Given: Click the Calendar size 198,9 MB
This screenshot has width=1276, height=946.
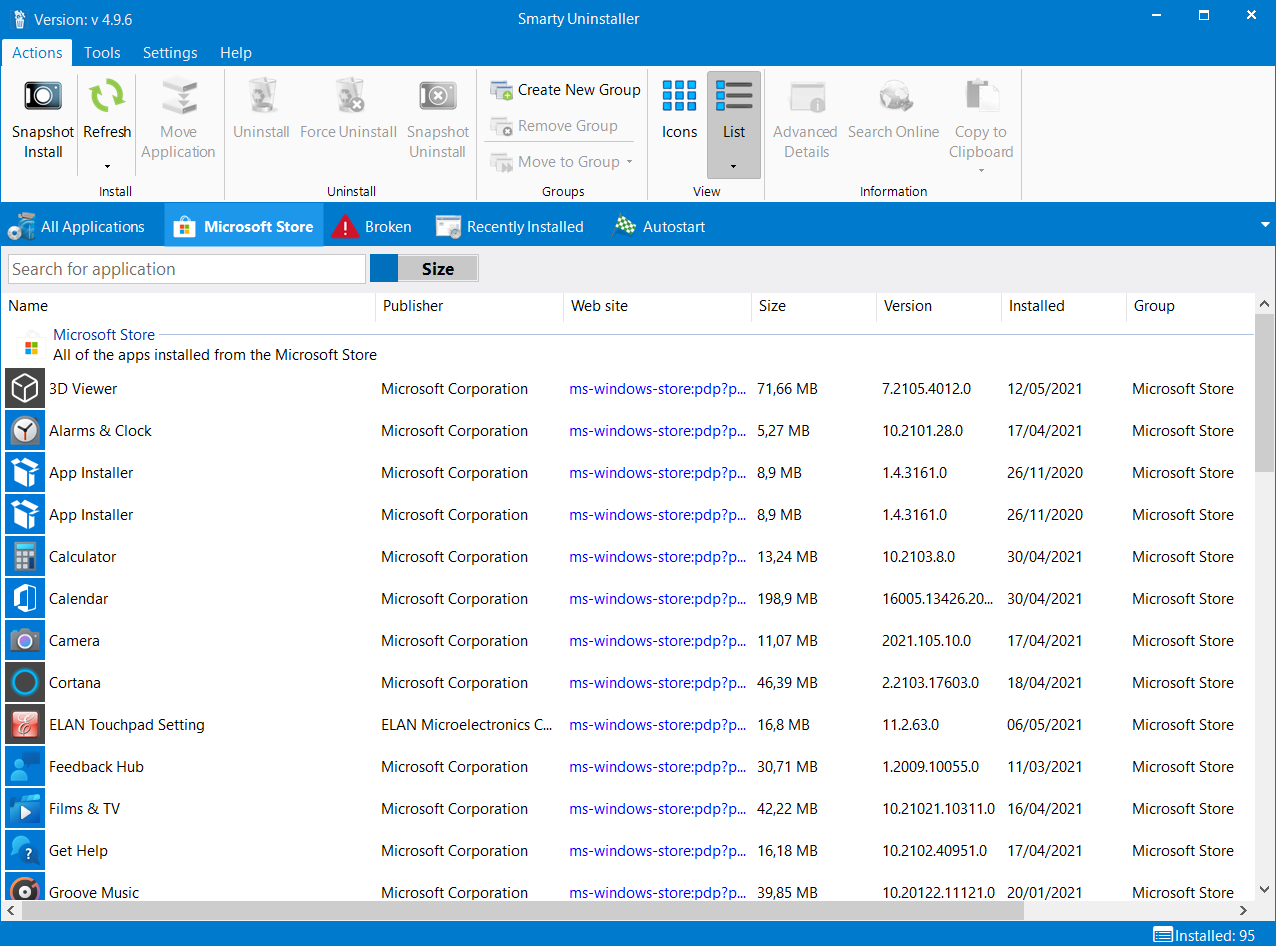Looking at the screenshot, I should tap(788, 599).
